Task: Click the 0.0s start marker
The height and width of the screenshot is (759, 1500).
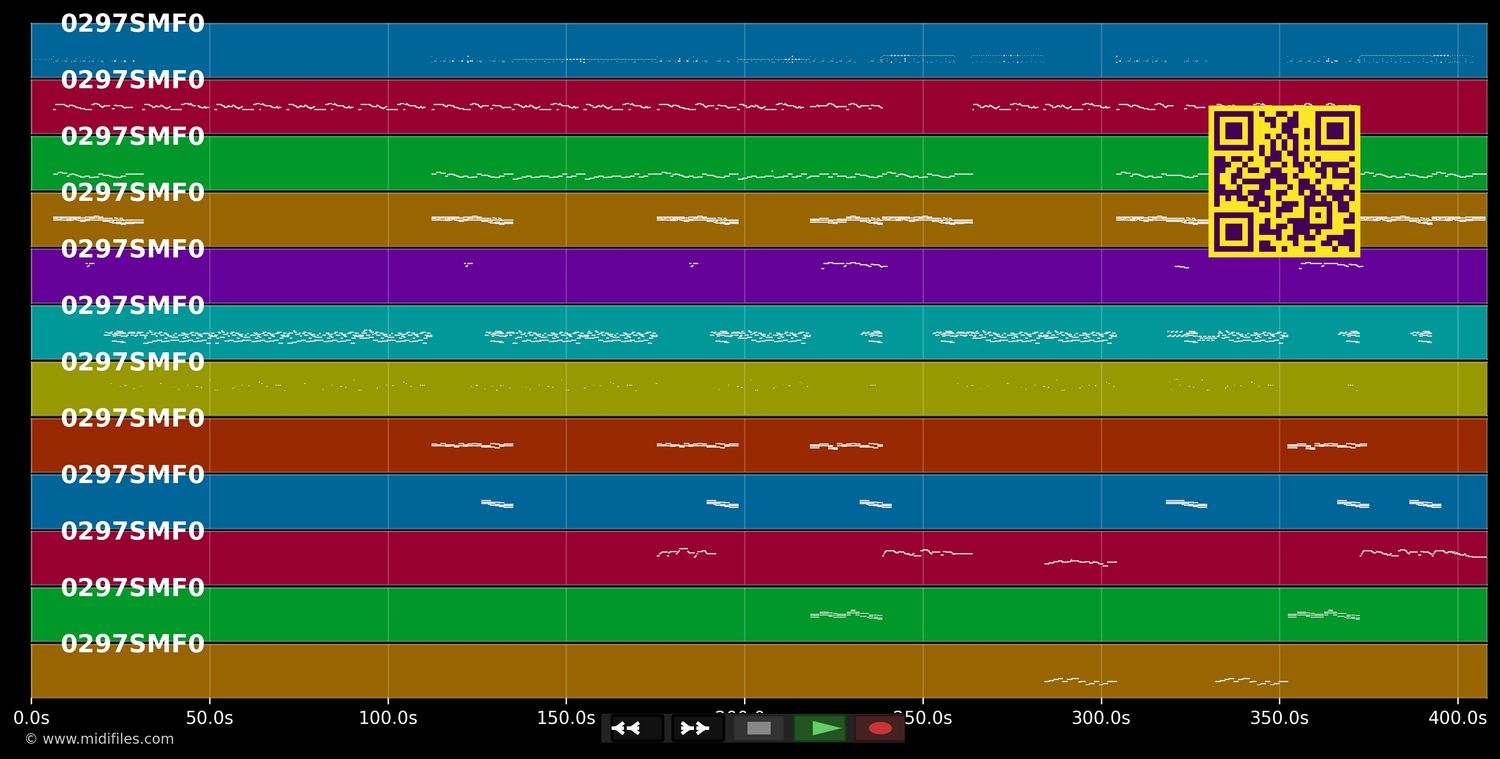Action: (31, 718)
